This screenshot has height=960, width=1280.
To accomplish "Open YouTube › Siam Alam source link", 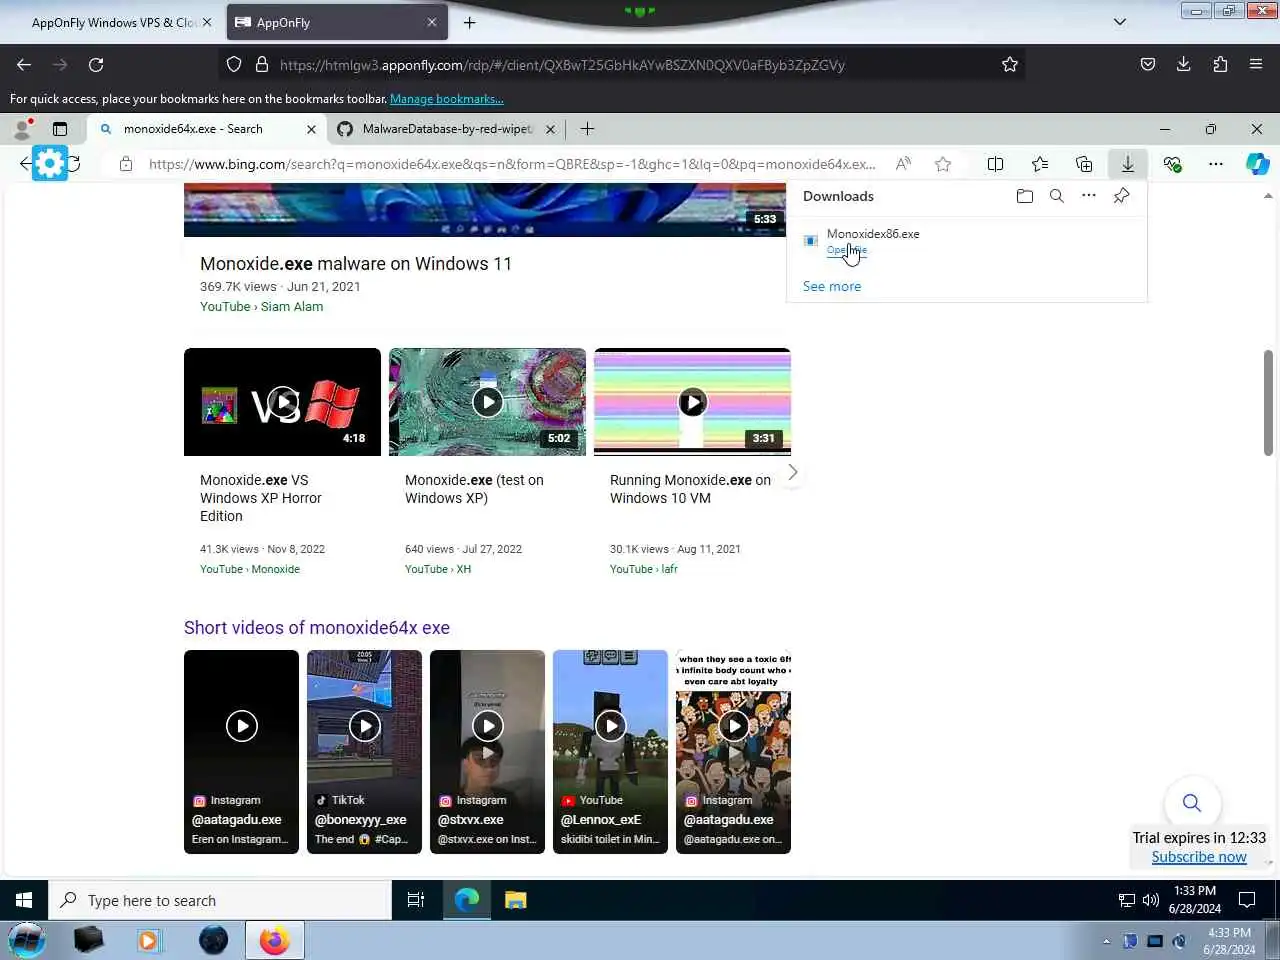I will [x=261, y=307].
